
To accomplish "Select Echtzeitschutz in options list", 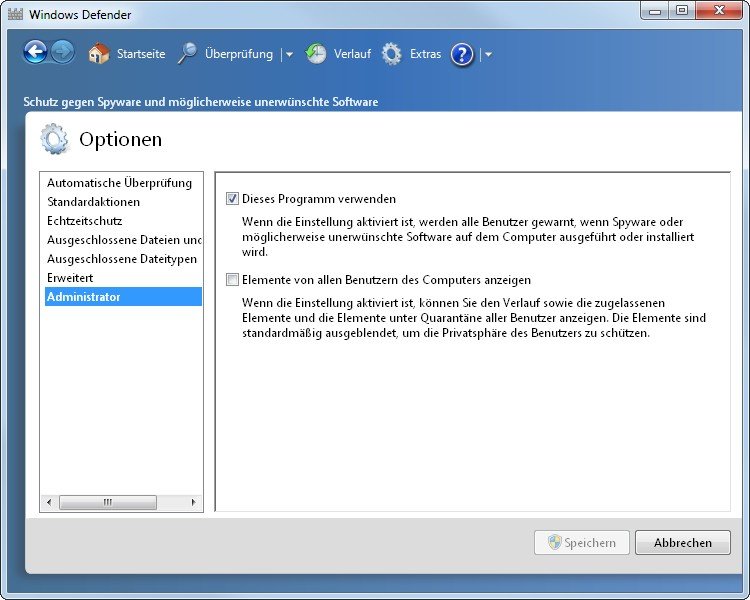I will (x=123, y=221).
